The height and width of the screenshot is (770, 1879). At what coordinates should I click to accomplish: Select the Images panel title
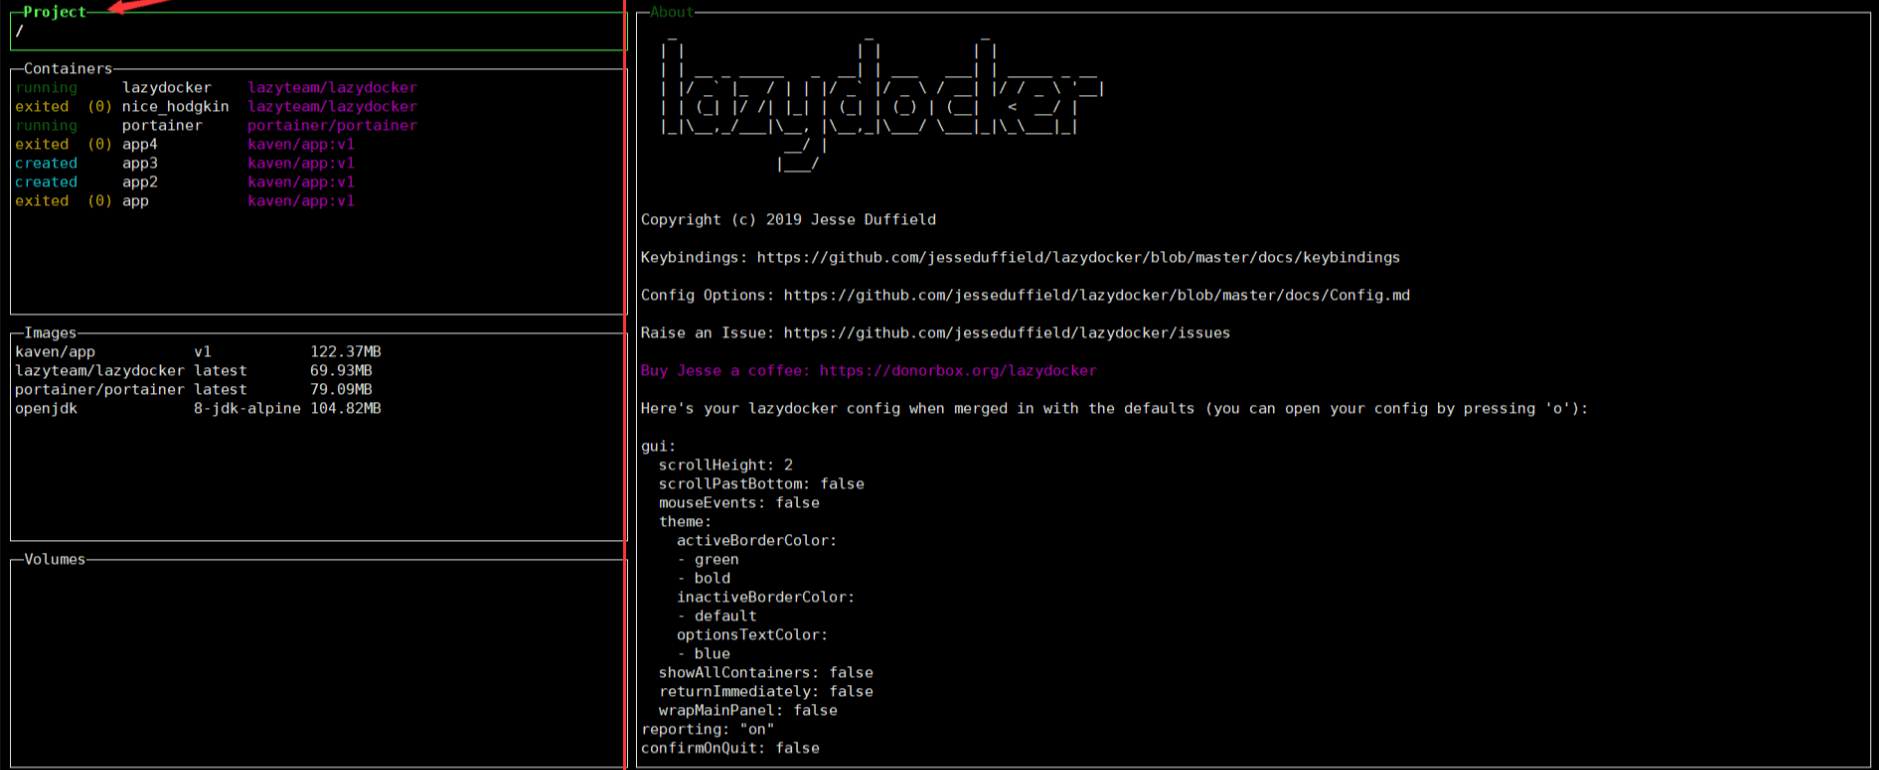50,333
